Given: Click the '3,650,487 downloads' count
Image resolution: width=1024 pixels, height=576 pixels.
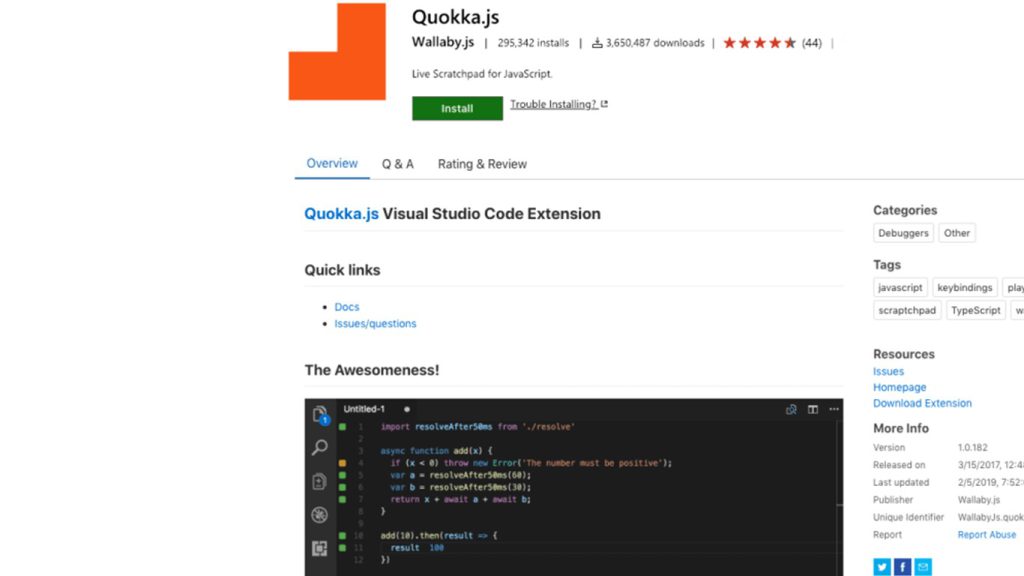Looking at the screenshot, I should pyautogui.click(x=655, y=43).
